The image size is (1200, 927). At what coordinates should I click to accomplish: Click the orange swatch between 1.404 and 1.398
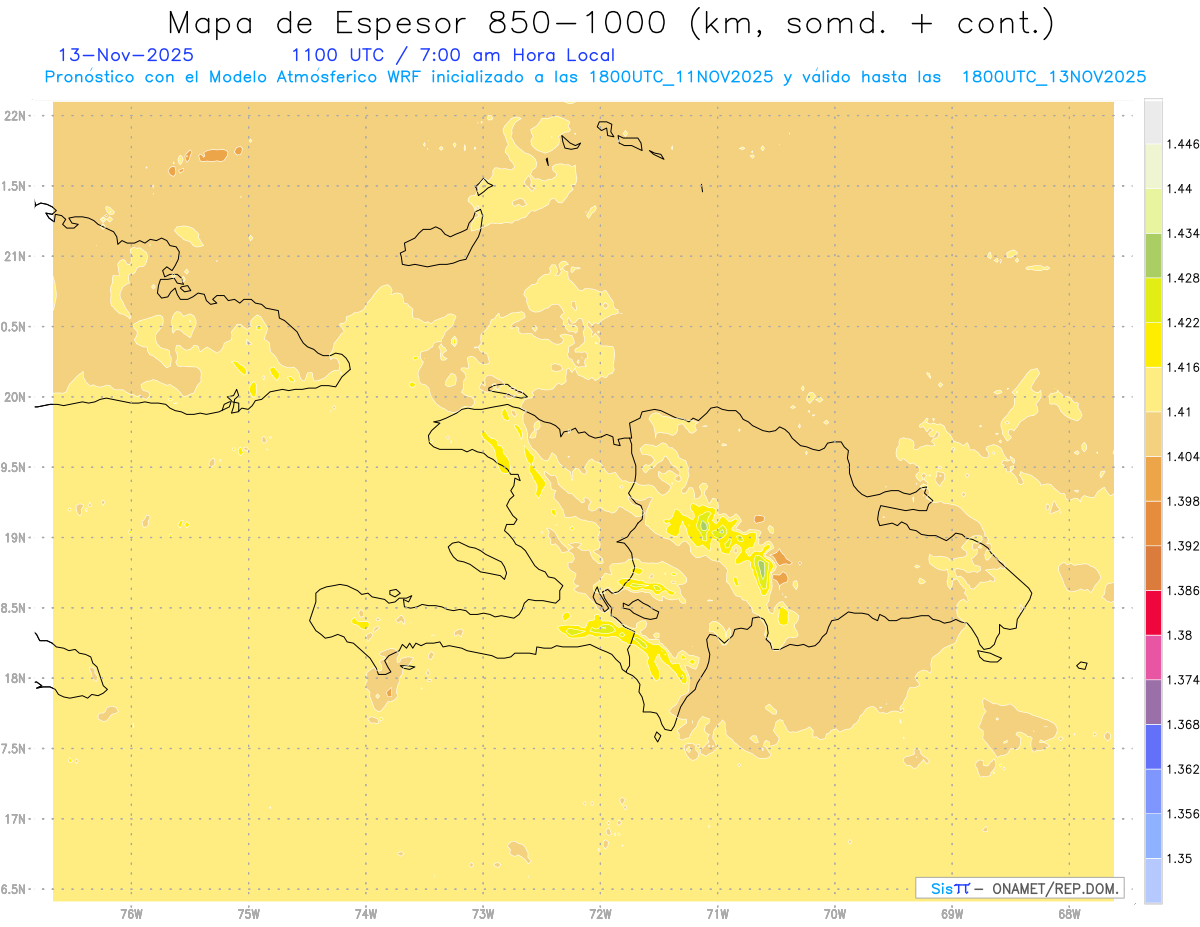click(x=1153, y=478)
